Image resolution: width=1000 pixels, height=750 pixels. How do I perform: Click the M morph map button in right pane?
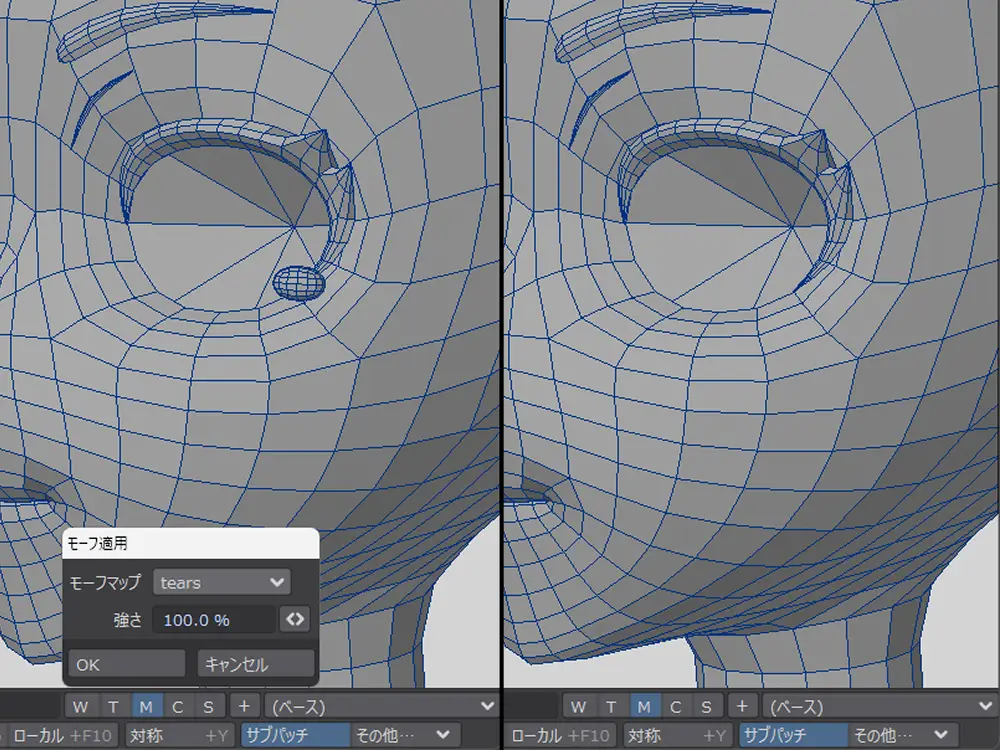[643, 707]
